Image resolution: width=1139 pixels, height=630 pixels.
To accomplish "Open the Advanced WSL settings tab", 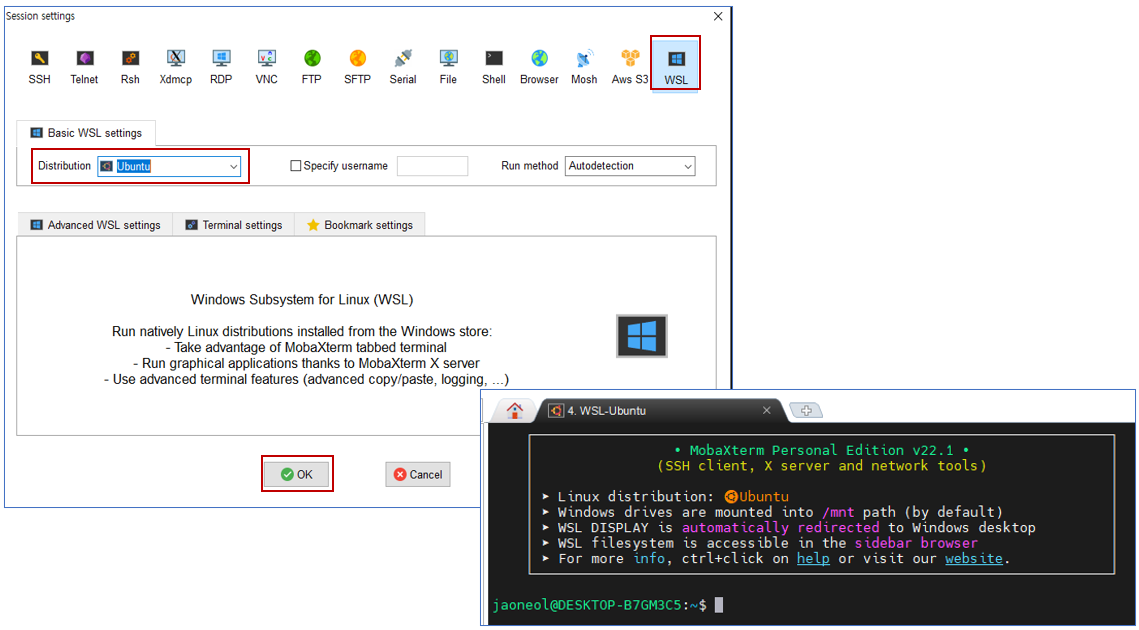I will coord(95,225).
